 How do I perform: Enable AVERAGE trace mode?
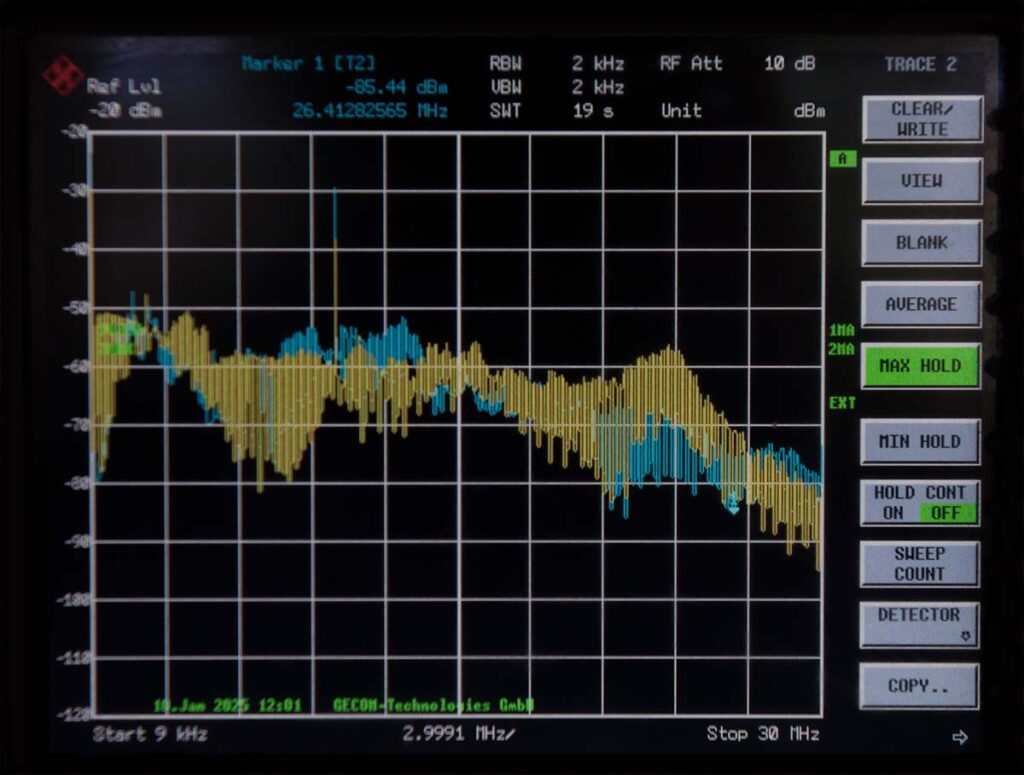[919, 304]
